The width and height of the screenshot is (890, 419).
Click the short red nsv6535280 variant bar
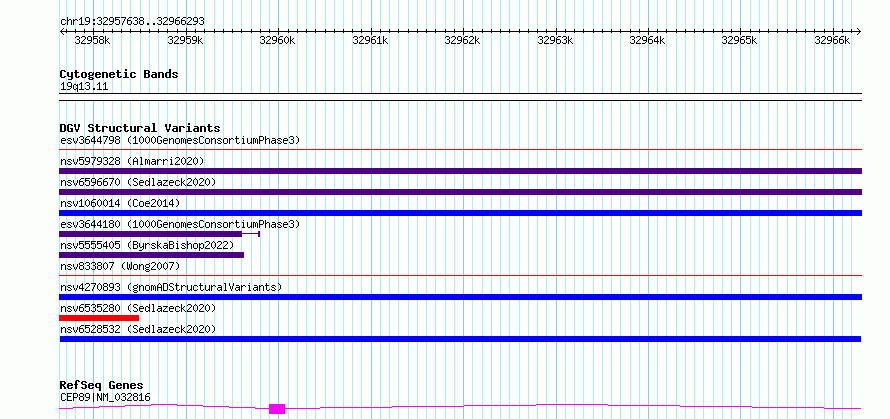coord(99,318)
